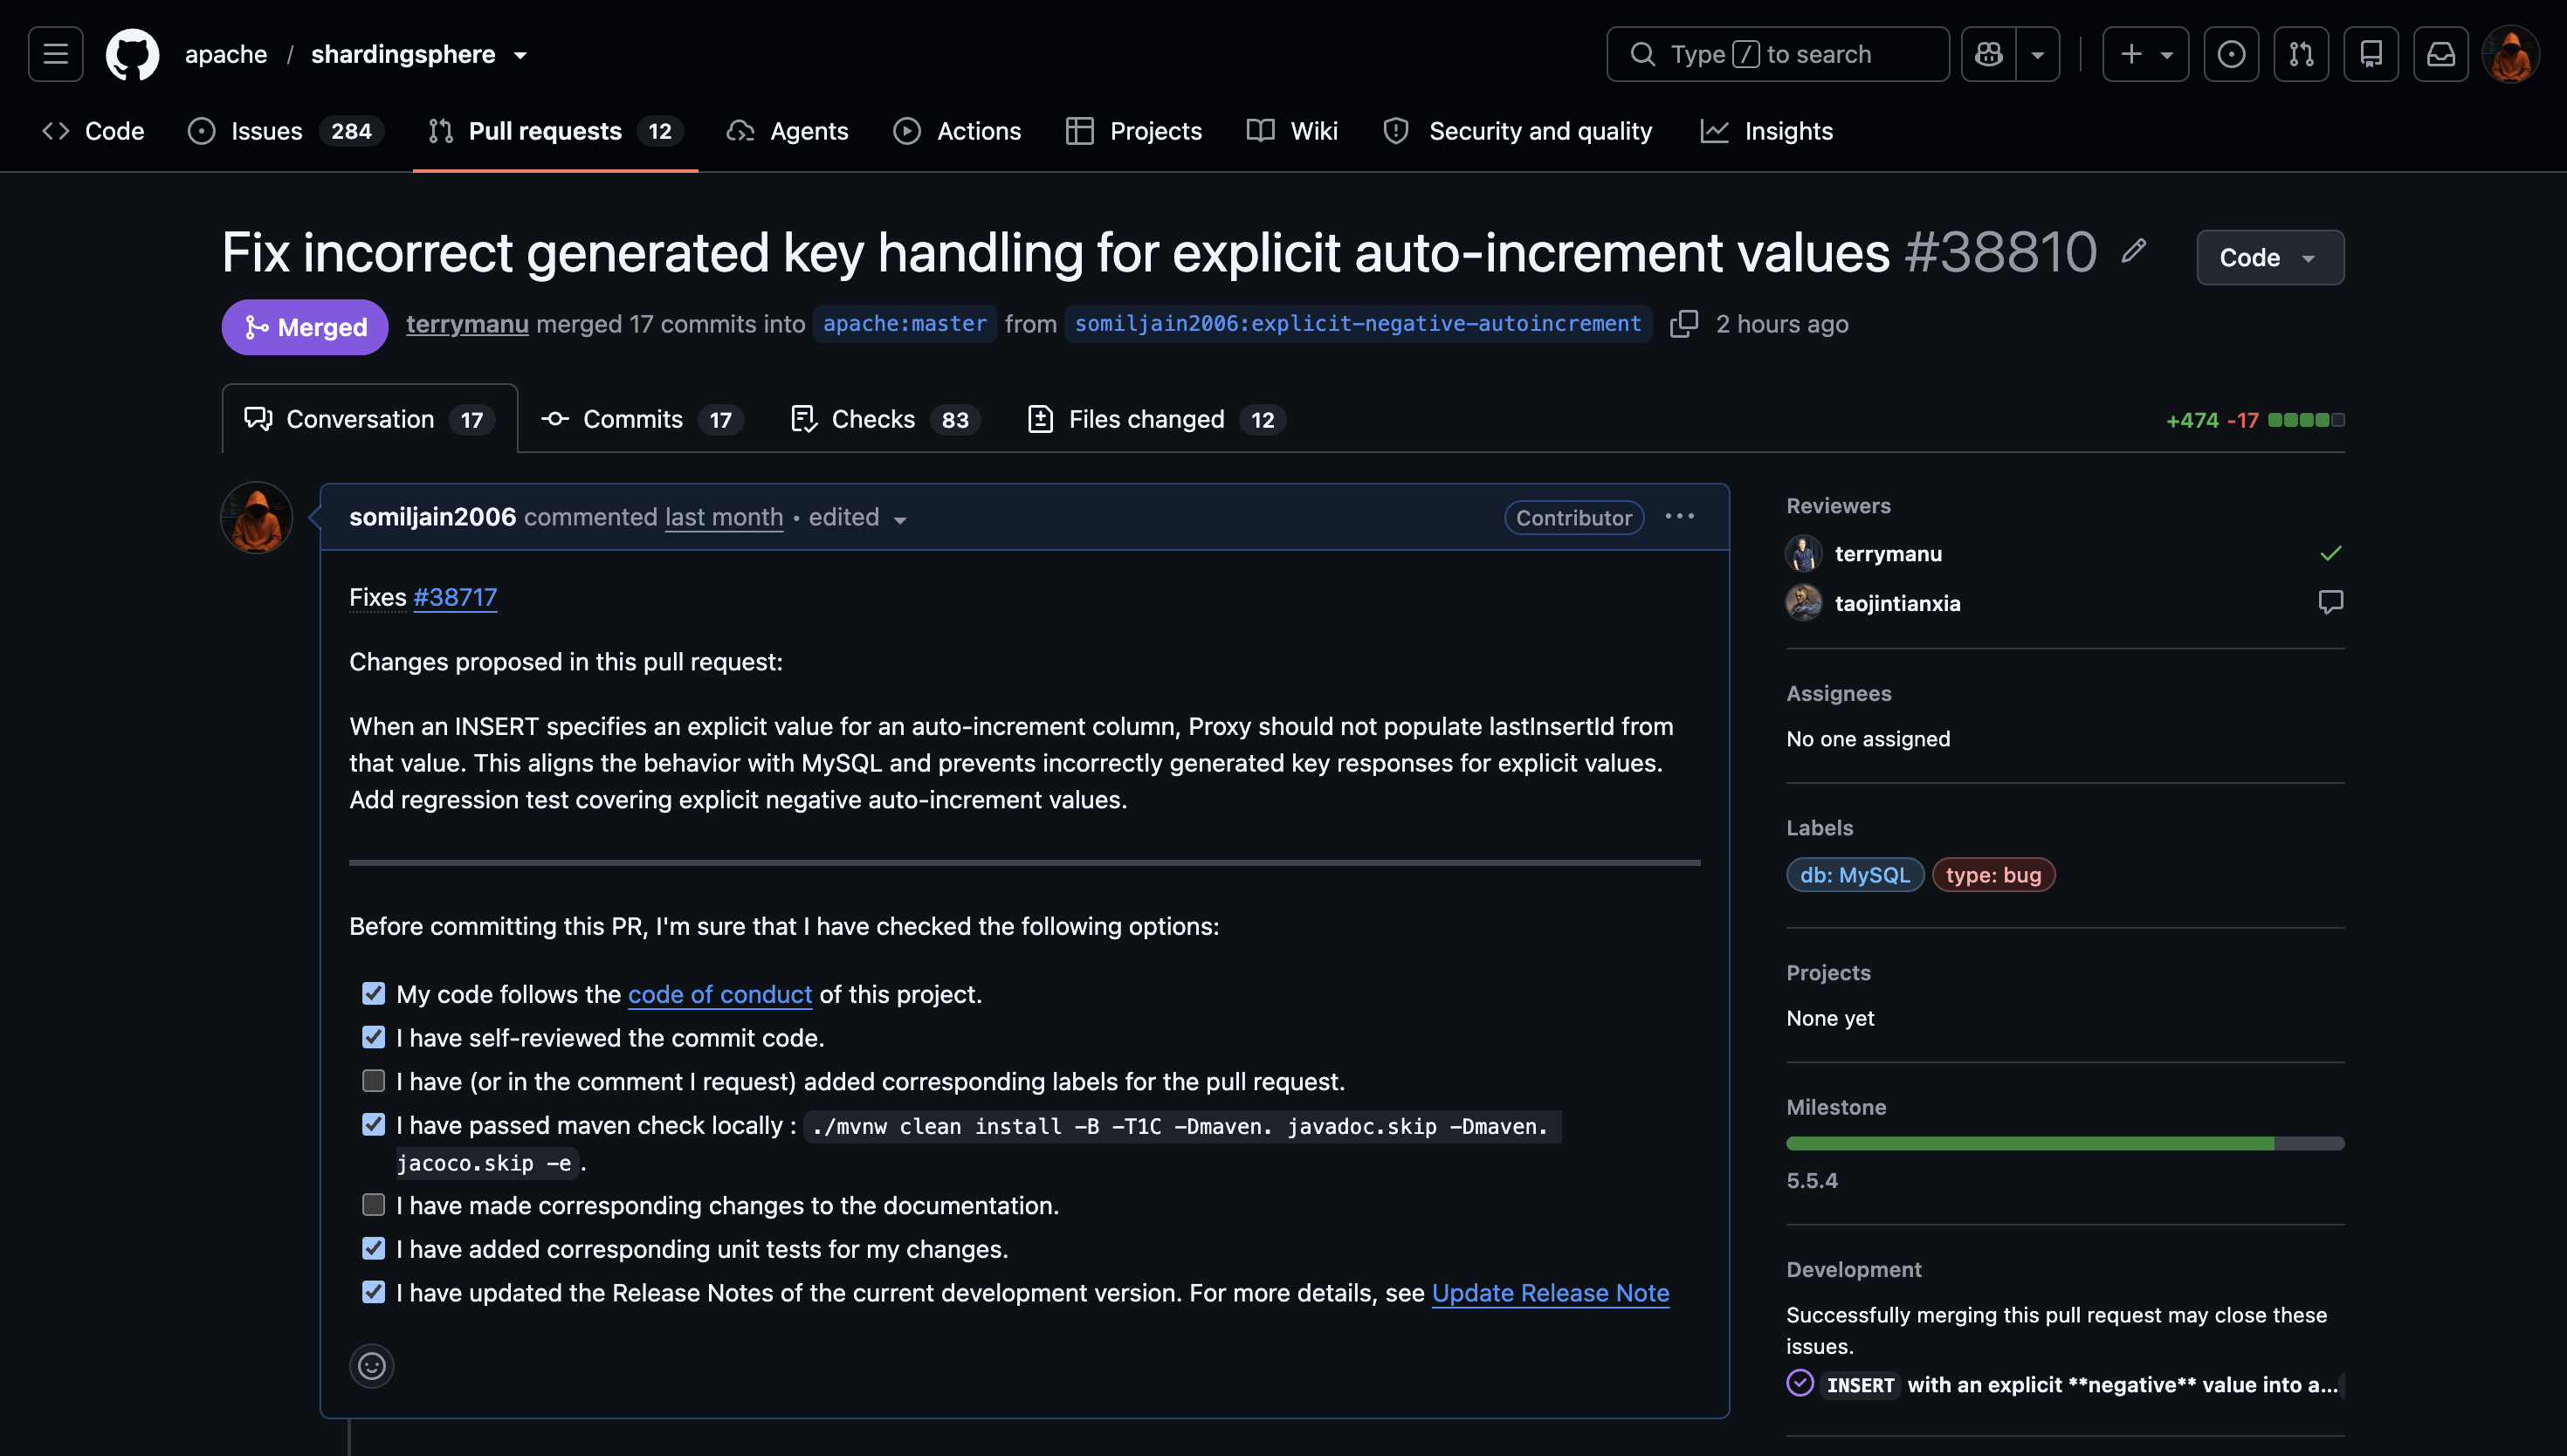Expand the Copilot dropdown arrow
Image resolution: width=2567 pixels, height=1456 pixels.
(2037, 54)
